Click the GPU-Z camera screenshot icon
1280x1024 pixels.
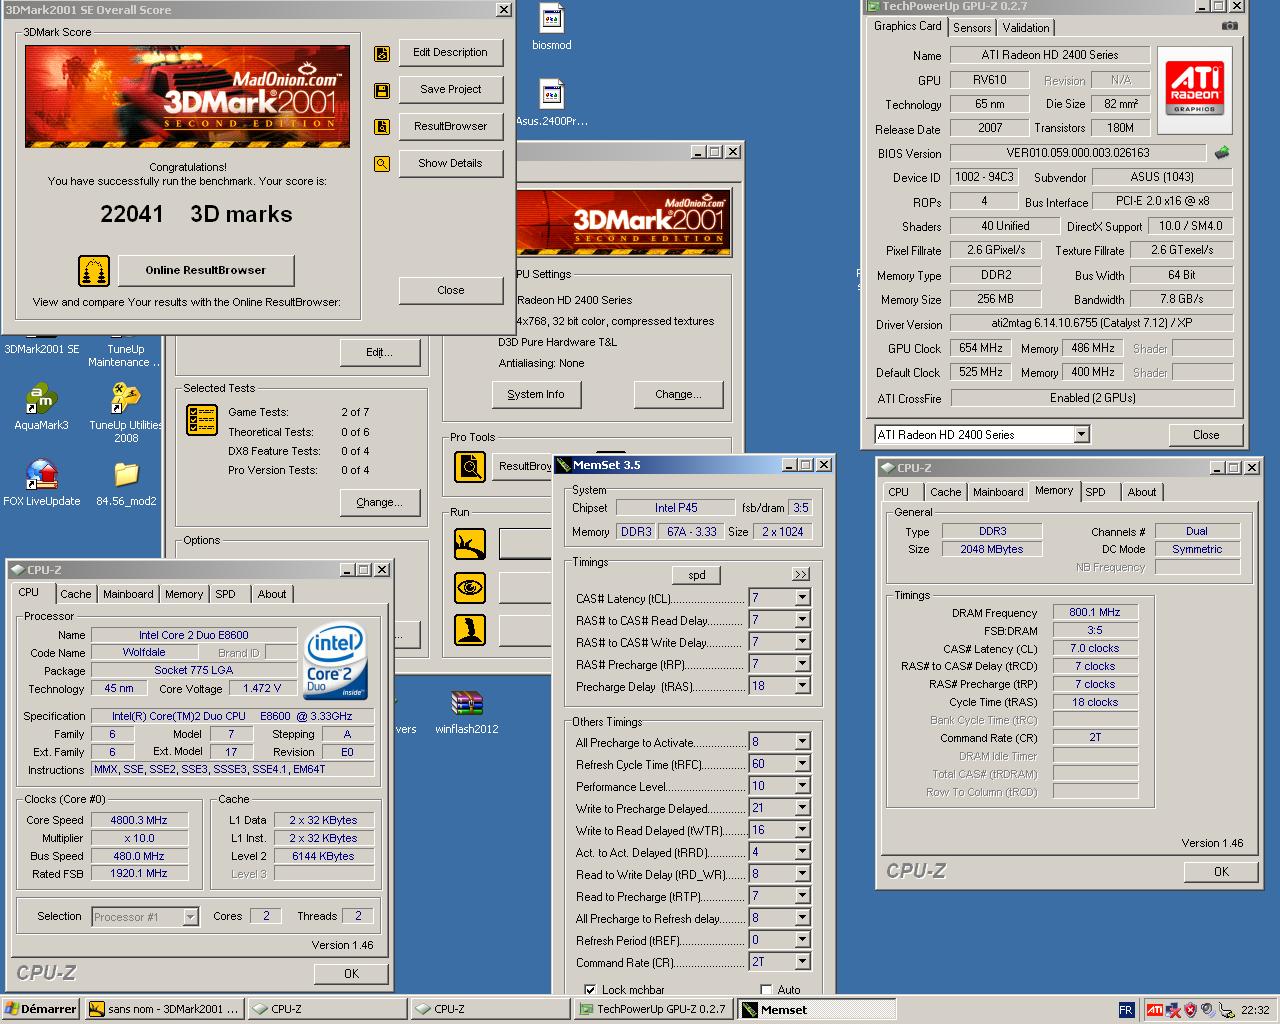pos(1230,26)
